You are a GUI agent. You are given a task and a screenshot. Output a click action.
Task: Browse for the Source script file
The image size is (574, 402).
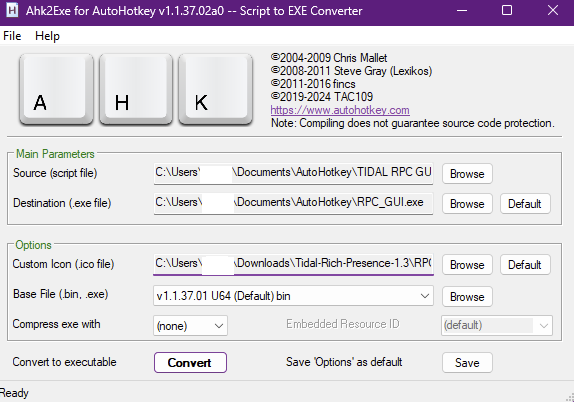tap(467, 174)
